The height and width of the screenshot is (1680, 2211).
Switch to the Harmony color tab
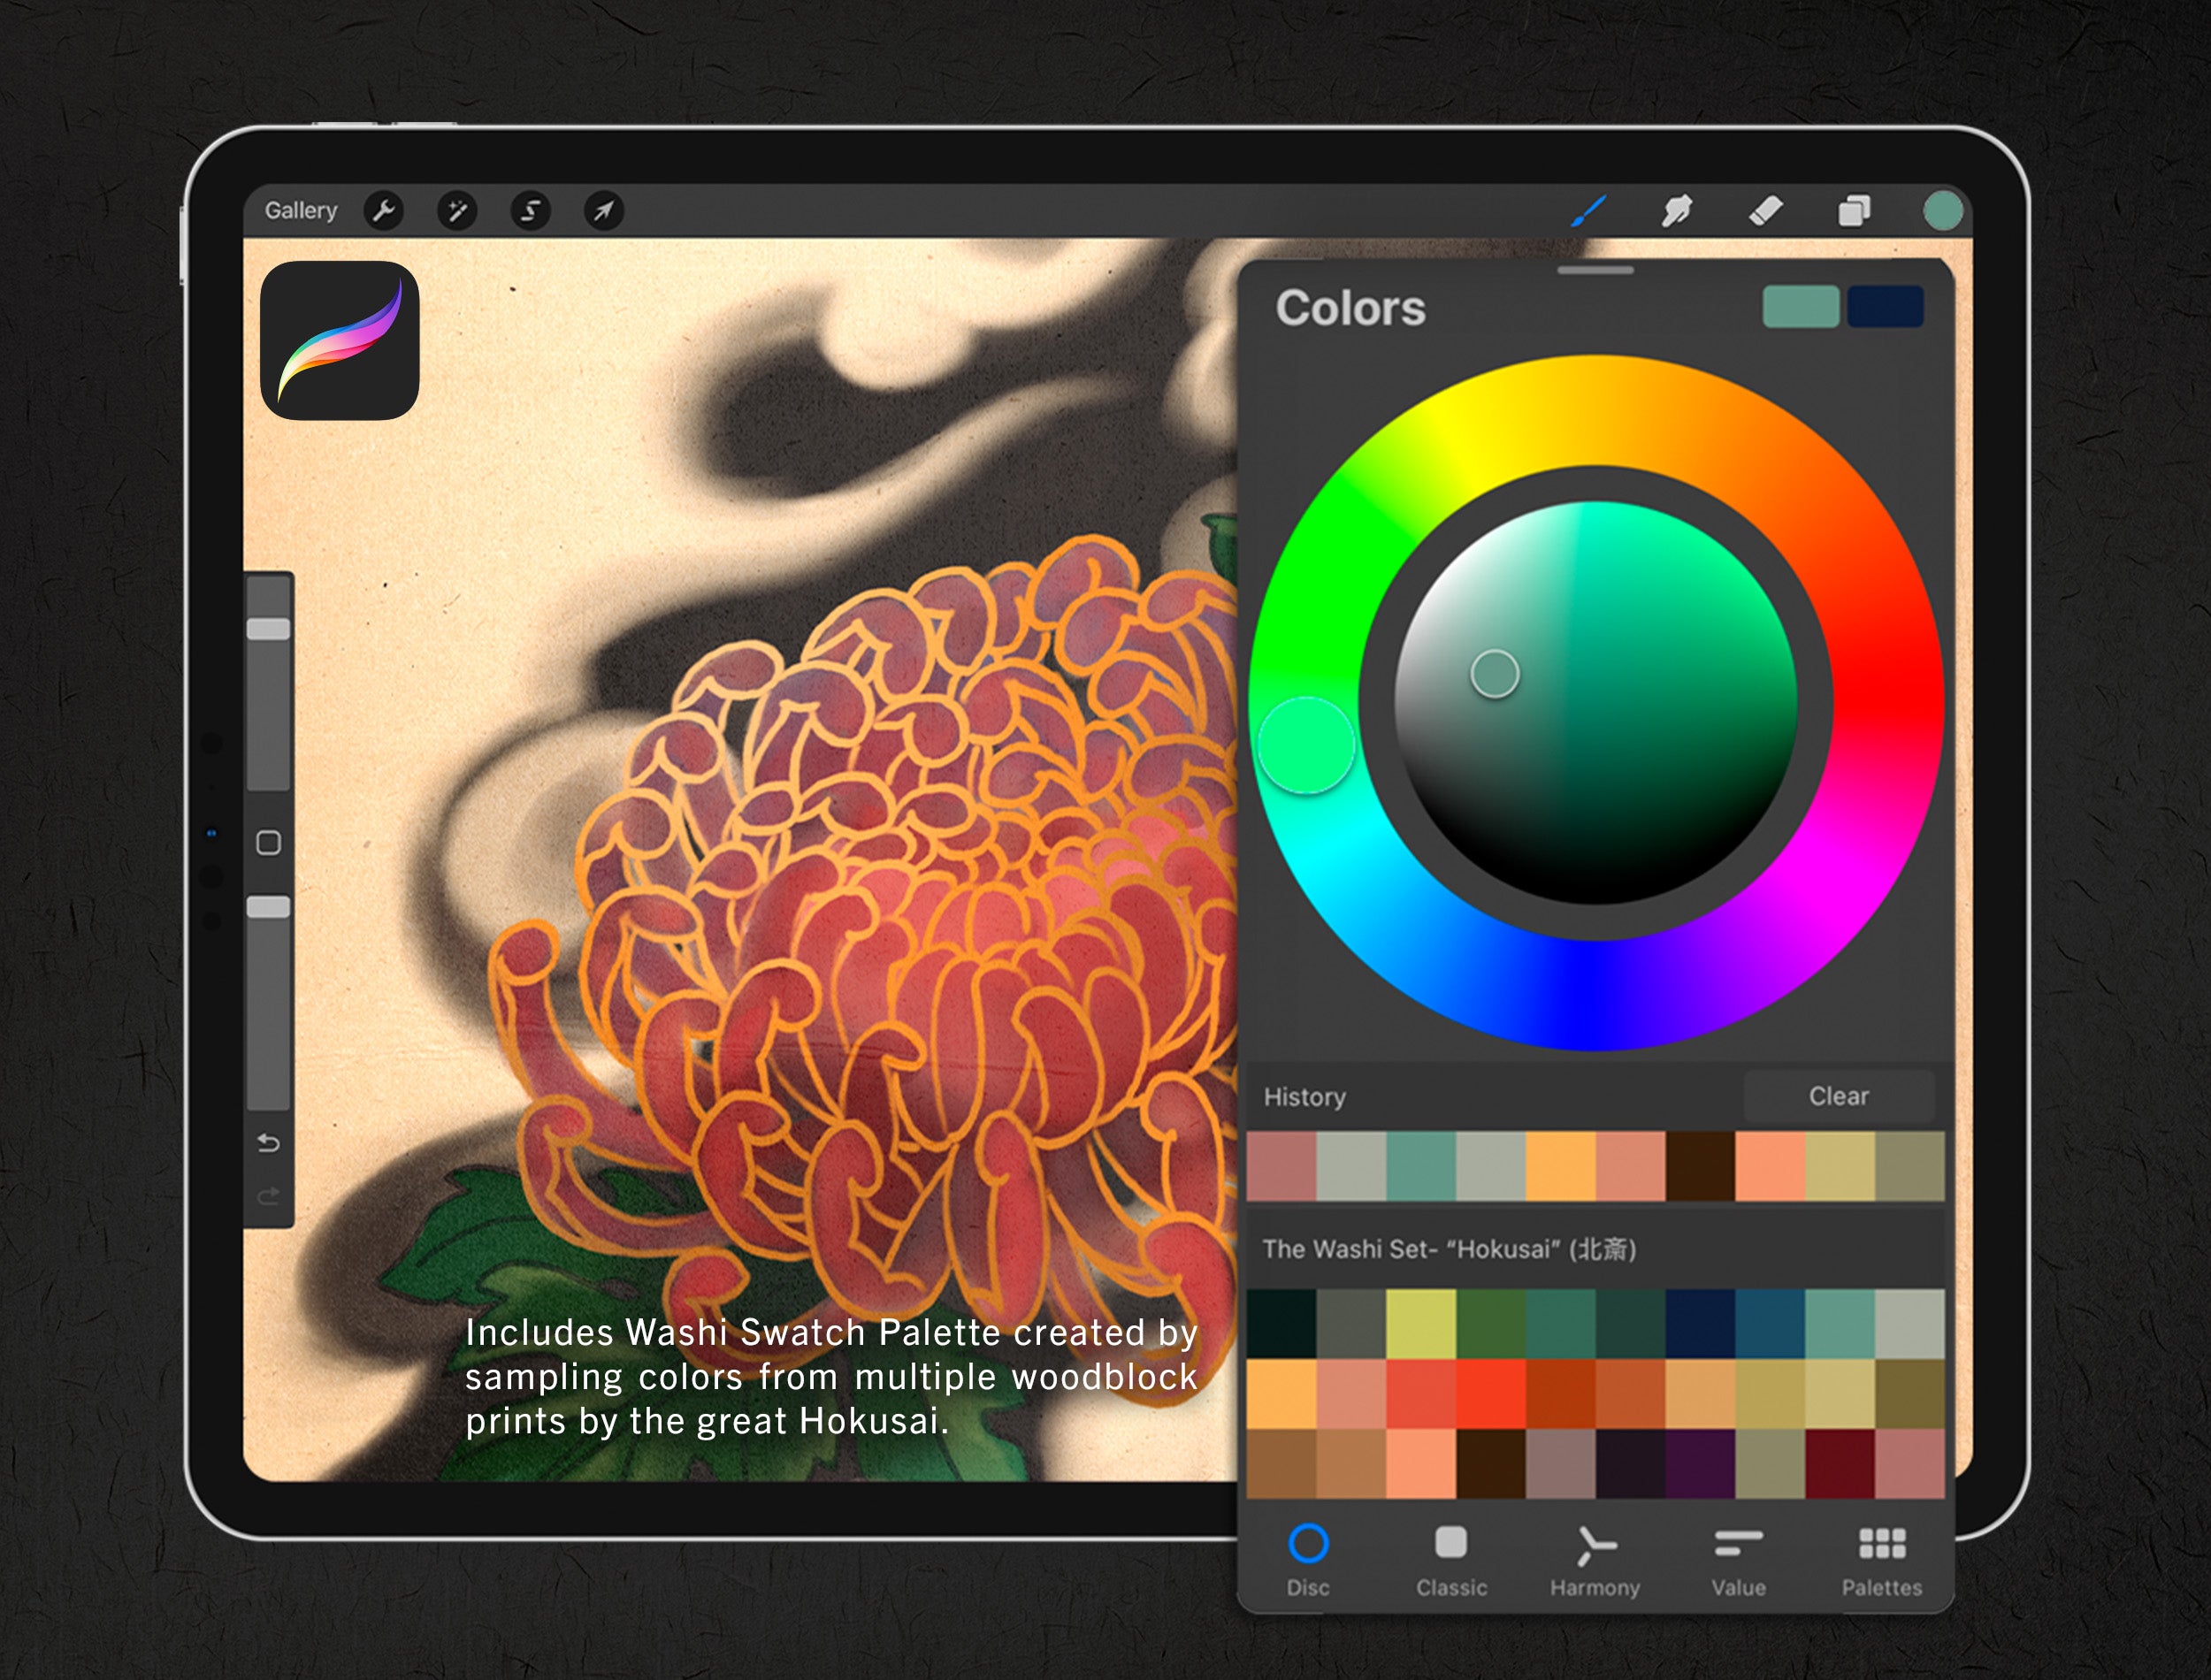1595,1561
